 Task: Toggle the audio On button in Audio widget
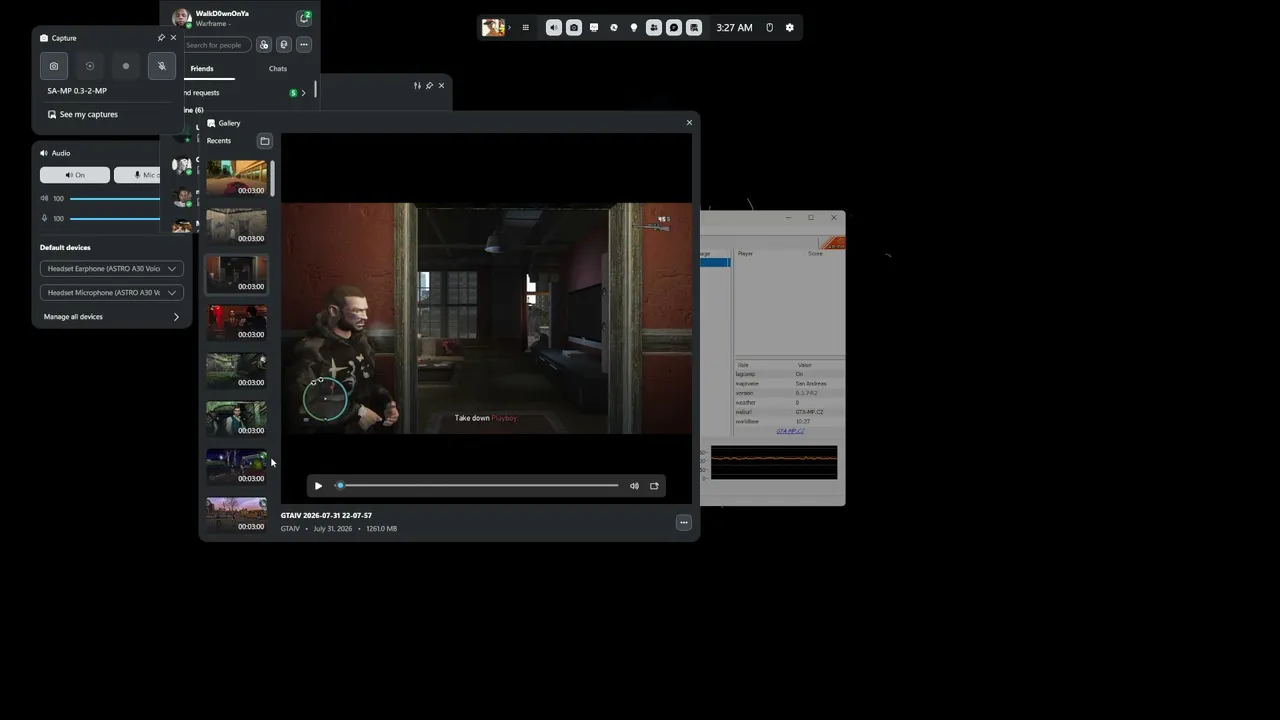click(x=75, y=175)
